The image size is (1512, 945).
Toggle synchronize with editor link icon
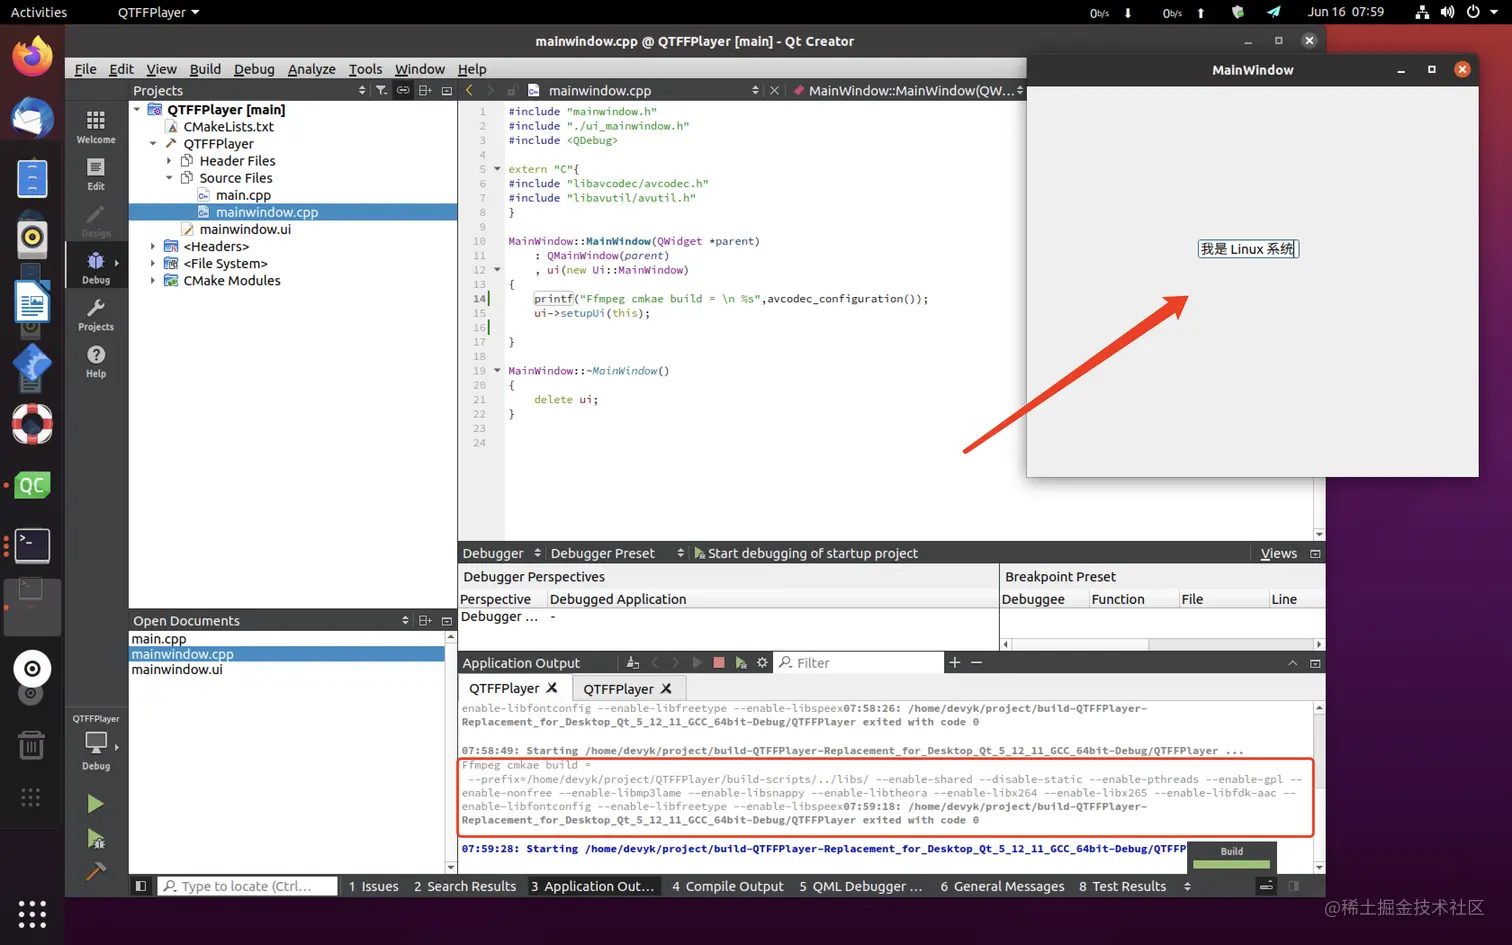(403, 90)
